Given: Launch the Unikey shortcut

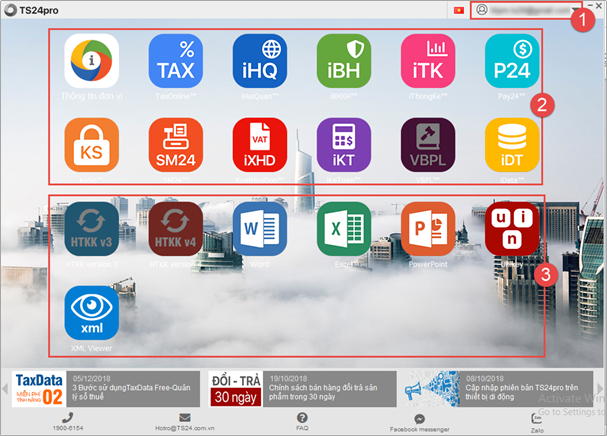Looking at the screenshot, I should point(512,229).
